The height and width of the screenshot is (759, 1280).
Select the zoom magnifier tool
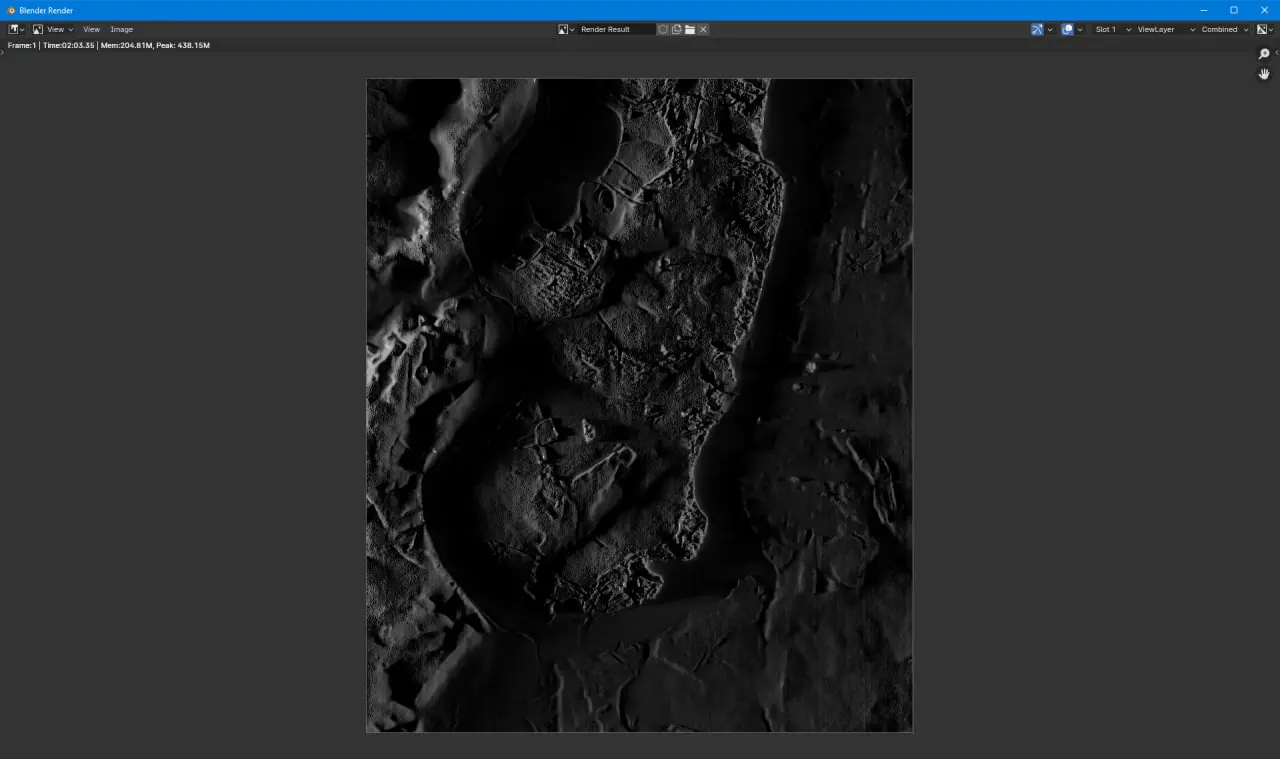(1264, 54)
